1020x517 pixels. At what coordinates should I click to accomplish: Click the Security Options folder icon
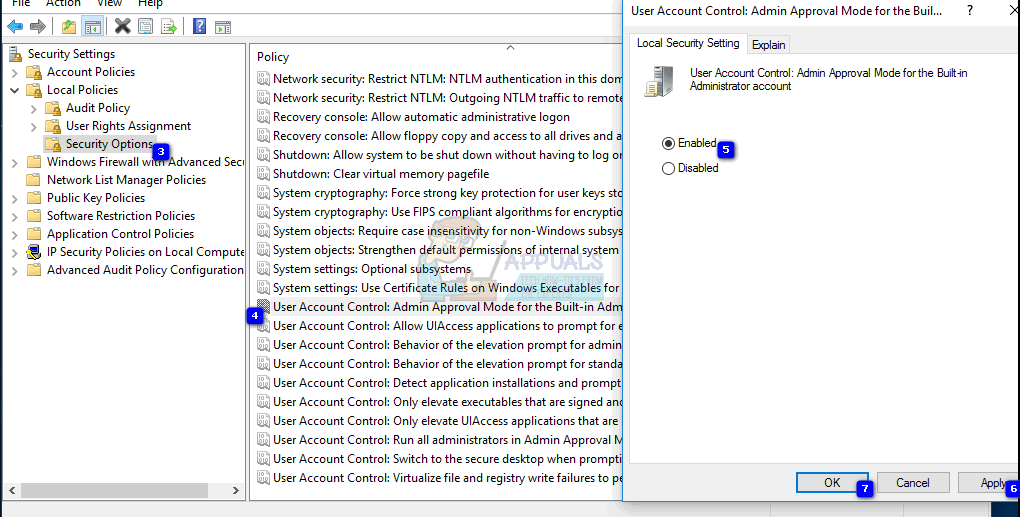(53, 144)
